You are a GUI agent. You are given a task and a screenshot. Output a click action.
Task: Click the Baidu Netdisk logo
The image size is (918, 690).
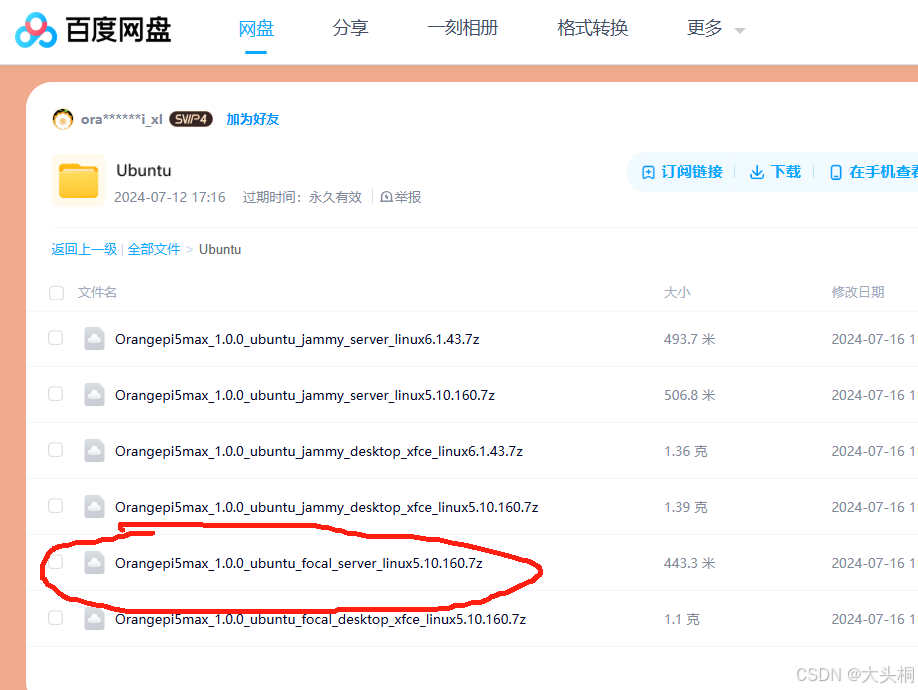point(93,29)
